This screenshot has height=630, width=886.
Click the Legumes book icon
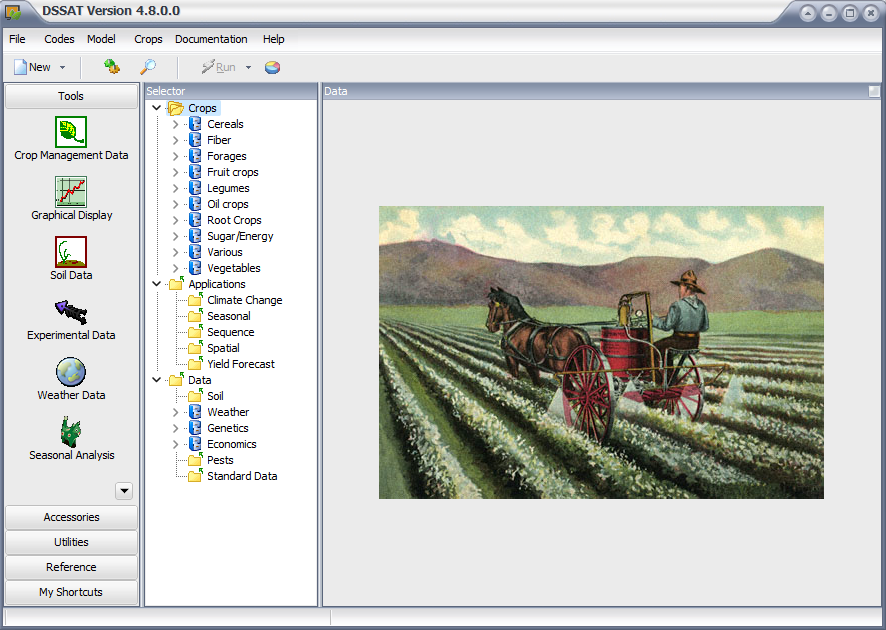pyautogui.click(x=195, y=188)
